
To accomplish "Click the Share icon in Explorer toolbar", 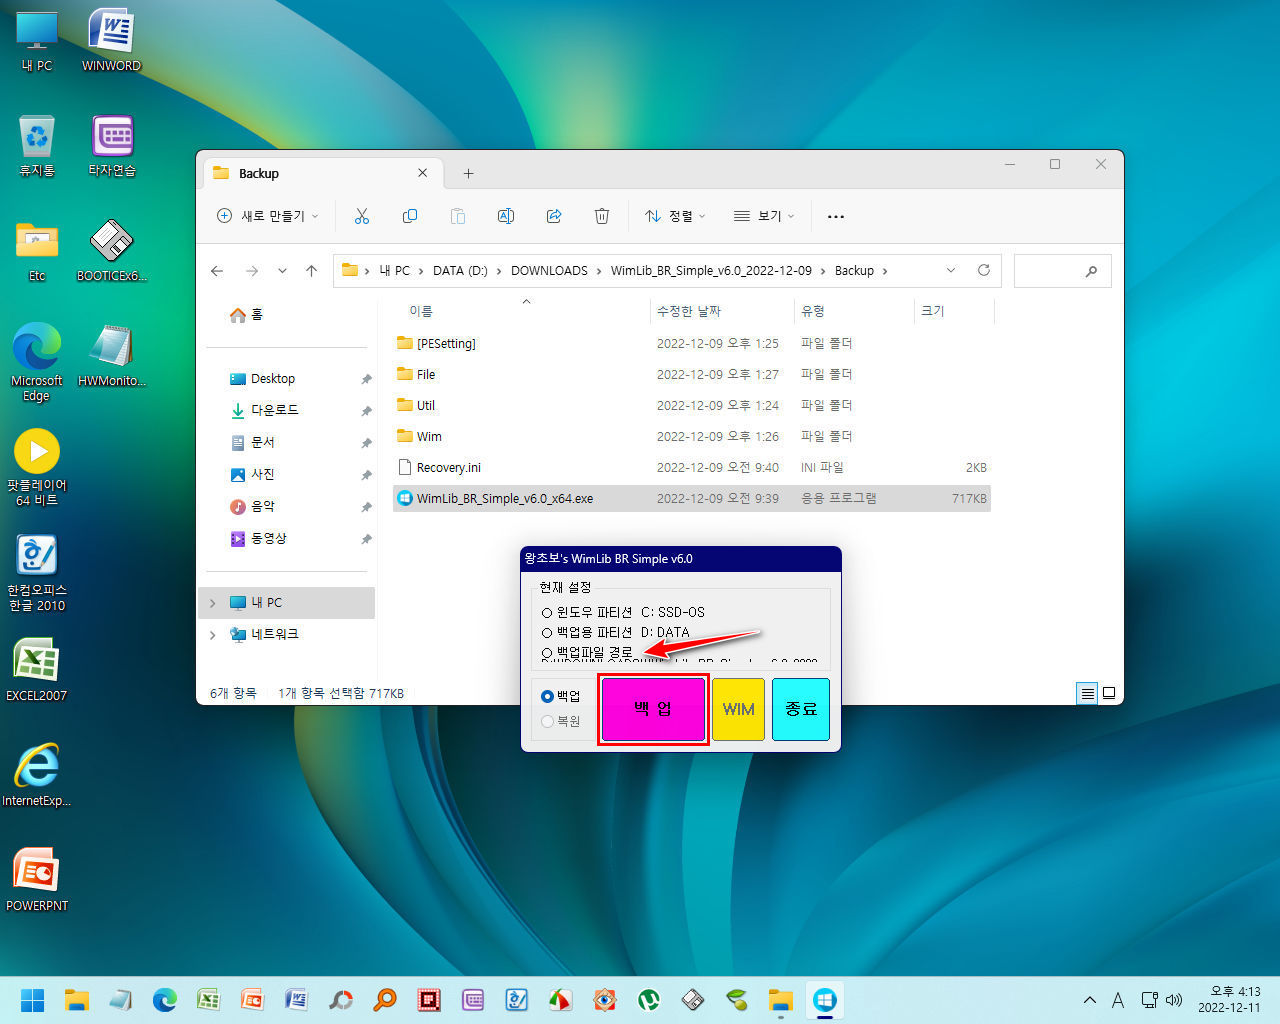I will pos(554,216).
